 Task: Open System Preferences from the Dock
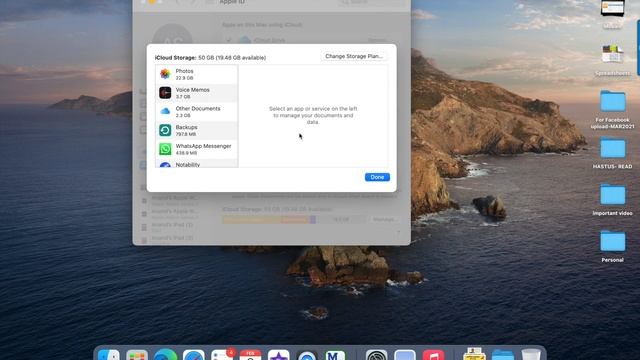tap(376, 355)
